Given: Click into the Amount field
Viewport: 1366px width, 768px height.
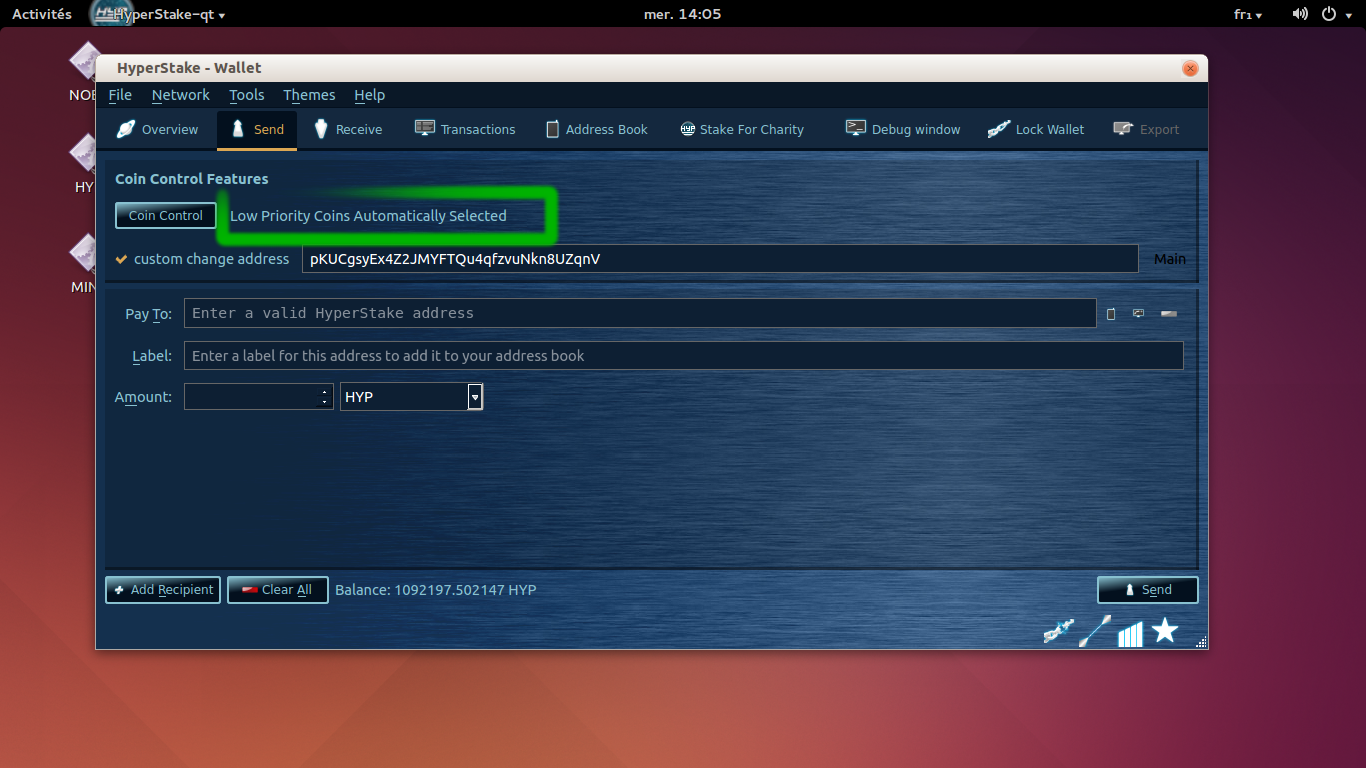Looking at the screenshot, I should [251, 397].
